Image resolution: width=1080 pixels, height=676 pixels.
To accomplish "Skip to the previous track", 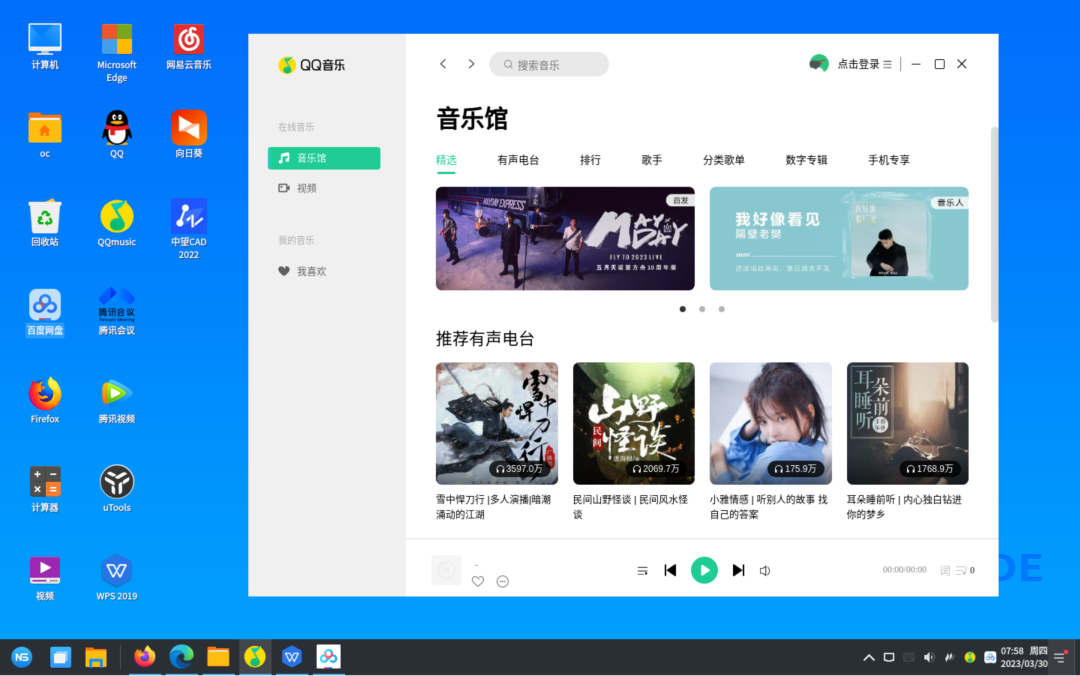I will click(670, 571).
